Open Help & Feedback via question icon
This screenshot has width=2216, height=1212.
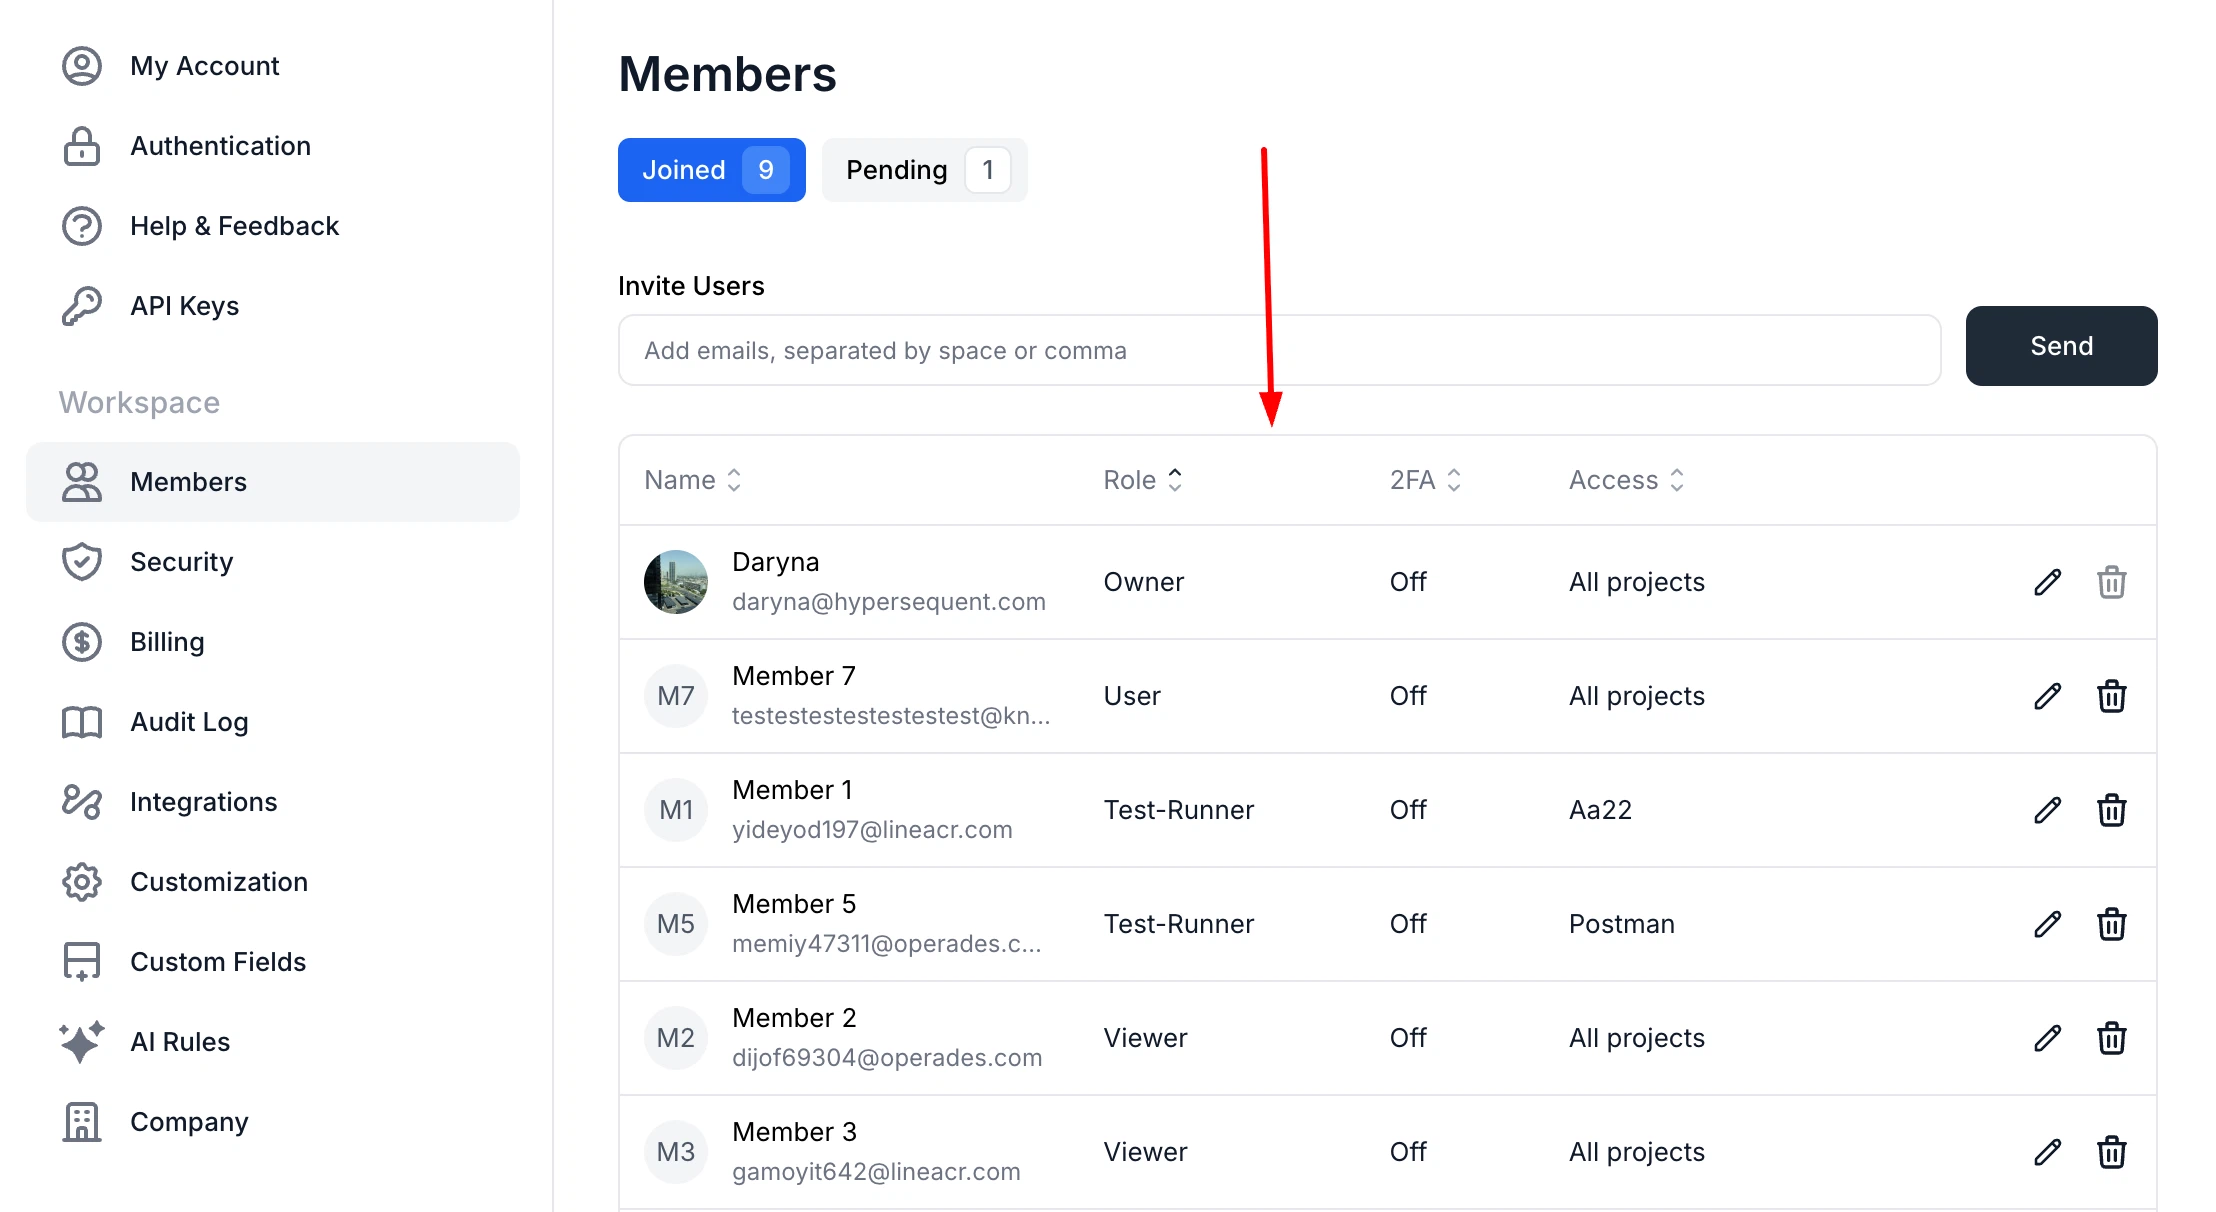tap(81, 226)
